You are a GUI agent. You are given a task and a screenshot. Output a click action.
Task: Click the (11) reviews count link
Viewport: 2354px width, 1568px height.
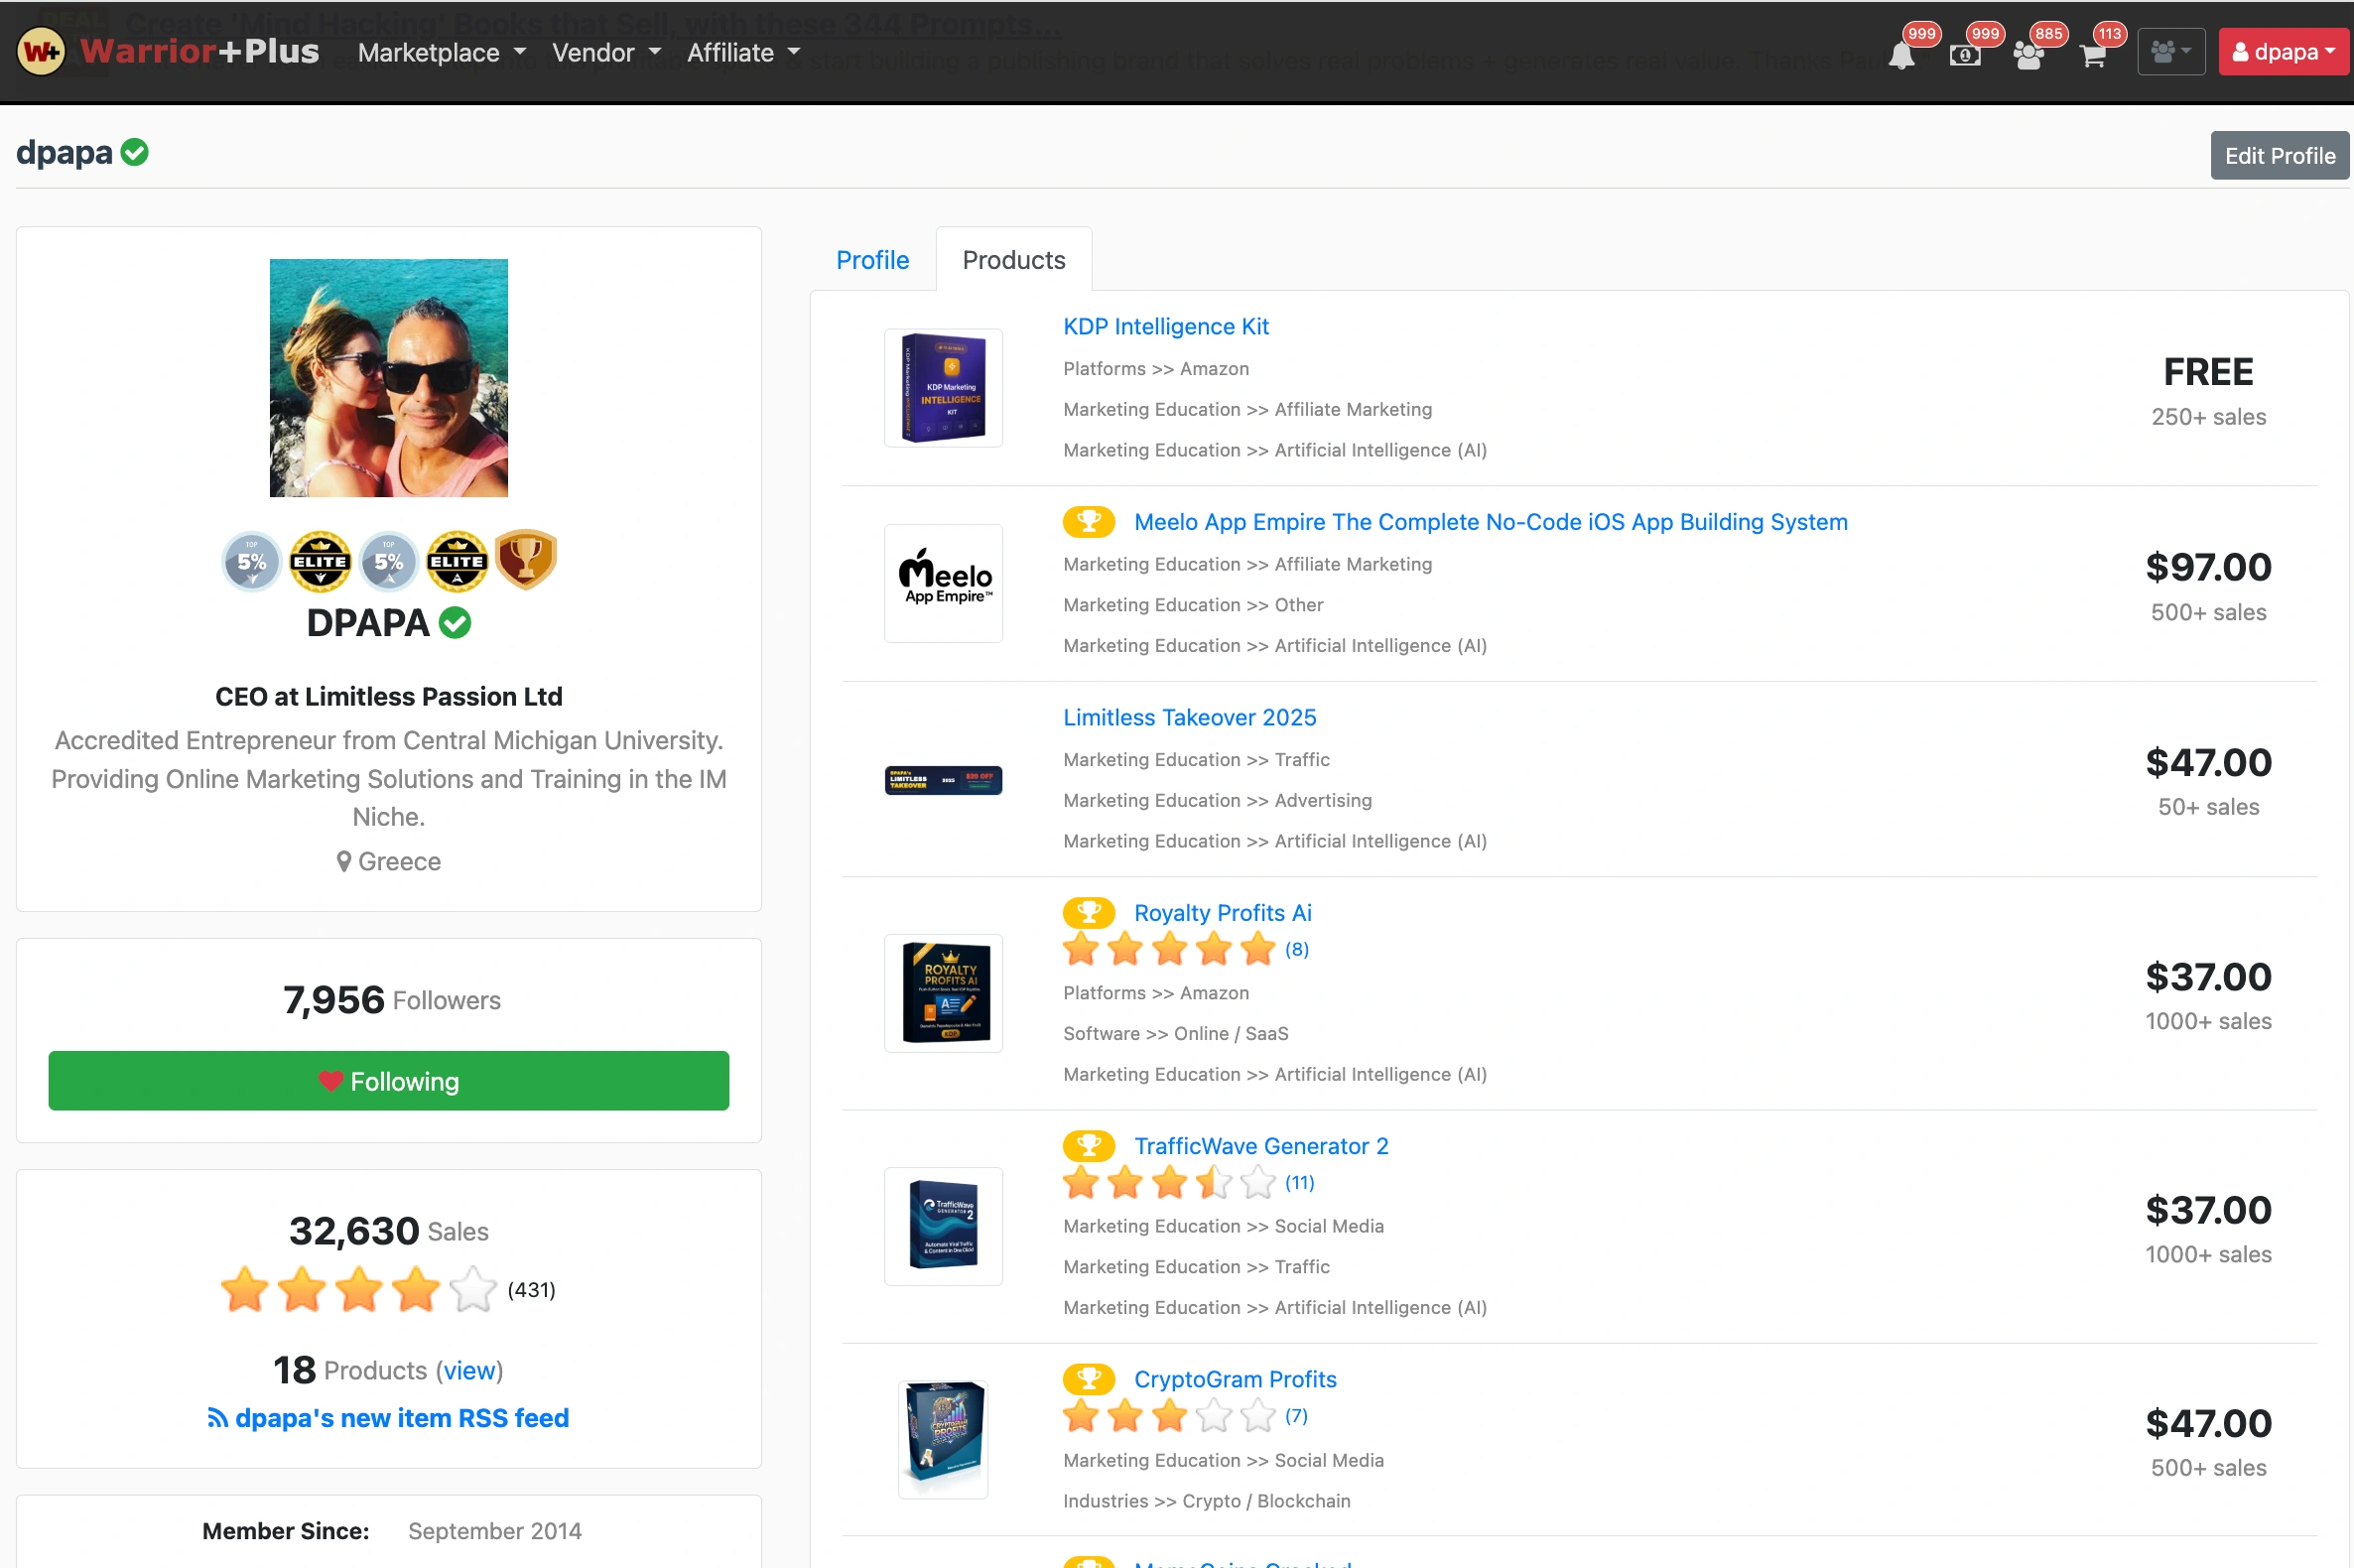[1300, 1182]
